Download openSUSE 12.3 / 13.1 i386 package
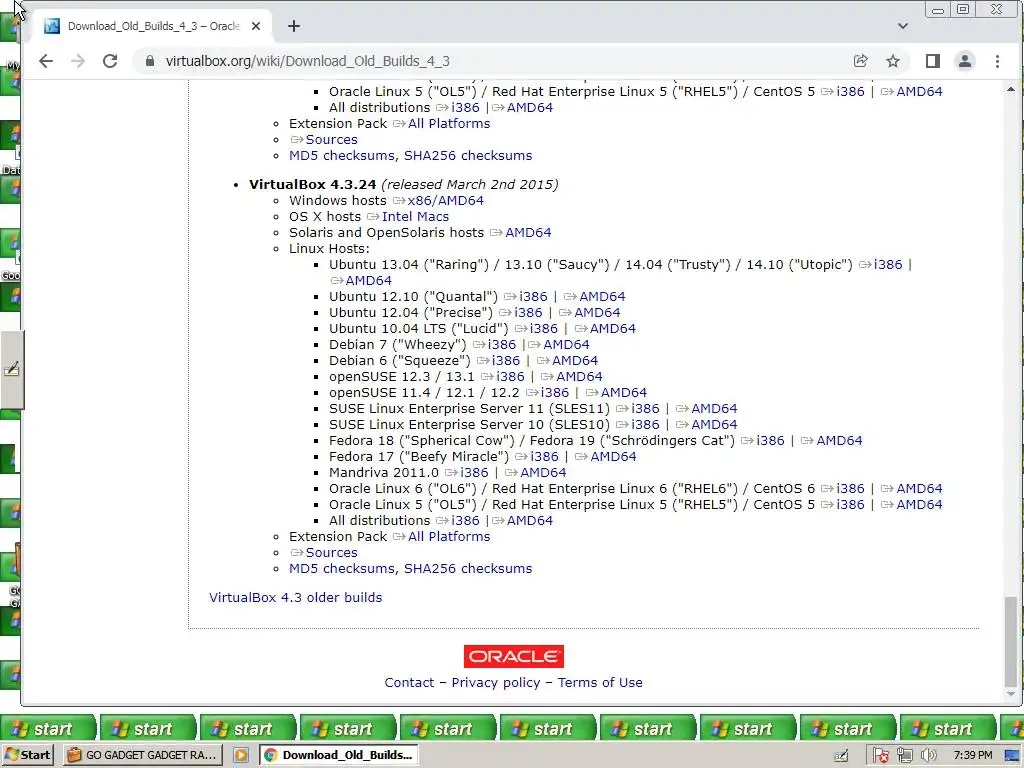The height and width of the screenshot is (768, 1024). [510, 377]
